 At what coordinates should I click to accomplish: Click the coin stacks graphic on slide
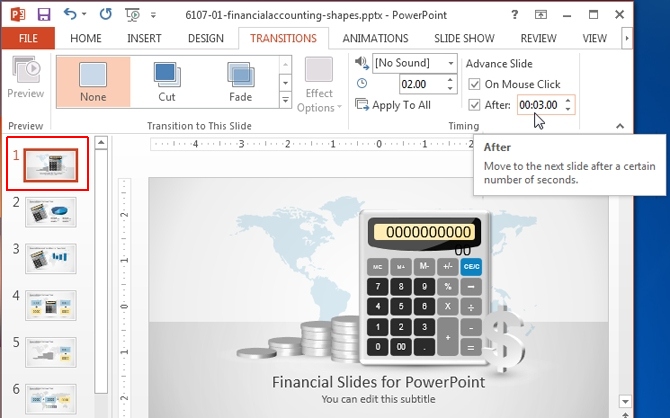point(299,339)
